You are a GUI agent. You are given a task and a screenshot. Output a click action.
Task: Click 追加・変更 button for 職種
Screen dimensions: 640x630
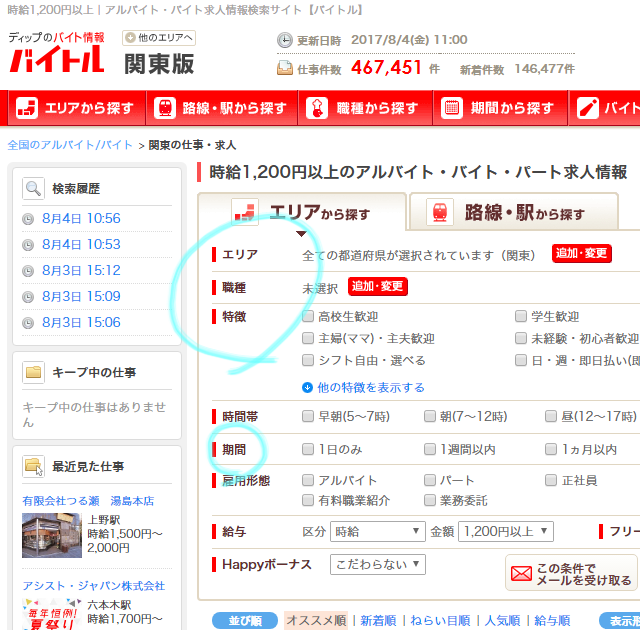pyautogui.click(x=378, y=287)
